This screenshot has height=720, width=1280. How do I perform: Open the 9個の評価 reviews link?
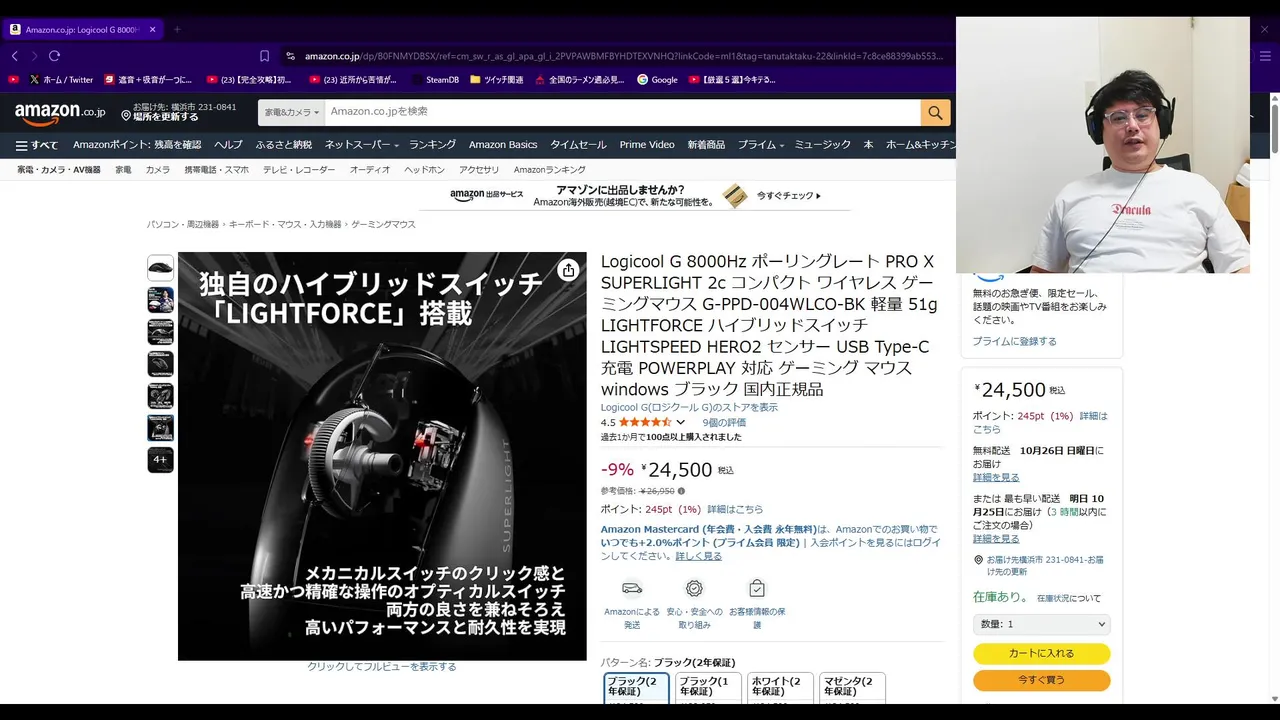[724, 423]
